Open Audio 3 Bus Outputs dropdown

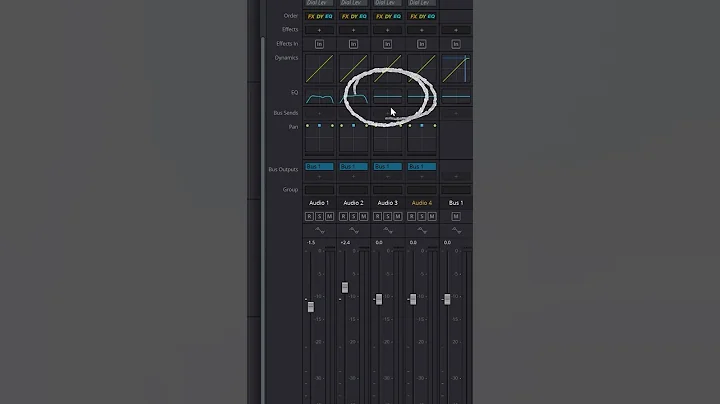(388, 166)
